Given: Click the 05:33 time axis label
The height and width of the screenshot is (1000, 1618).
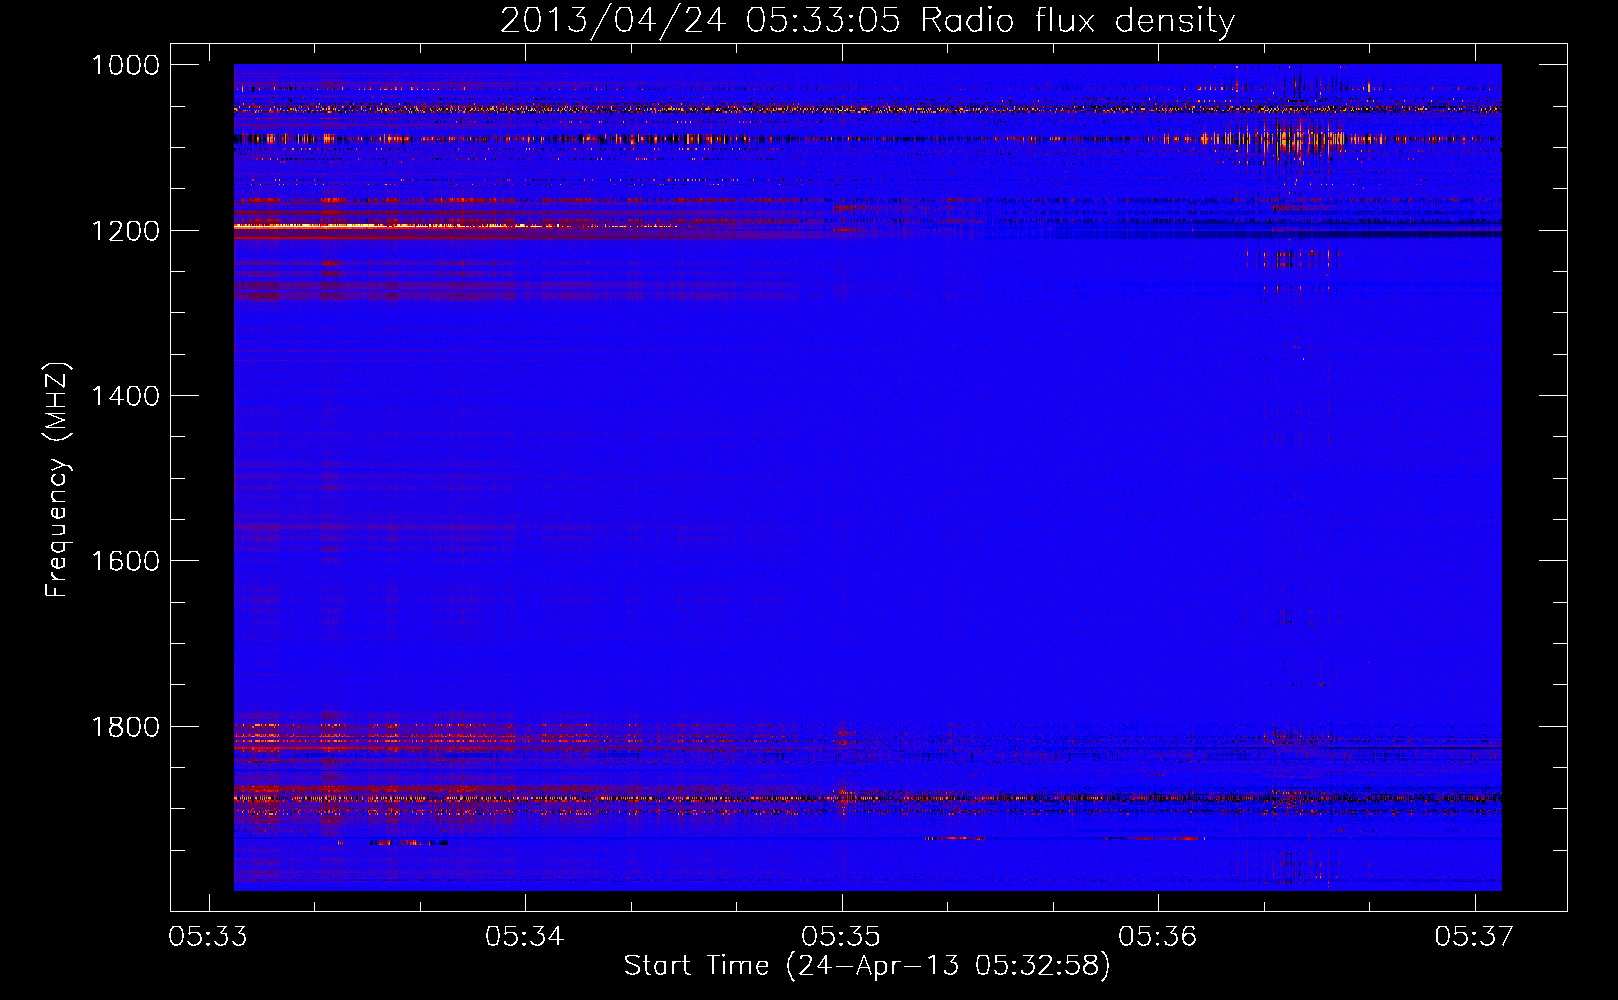Looking at the screenshot, I should tap(208, 937).
